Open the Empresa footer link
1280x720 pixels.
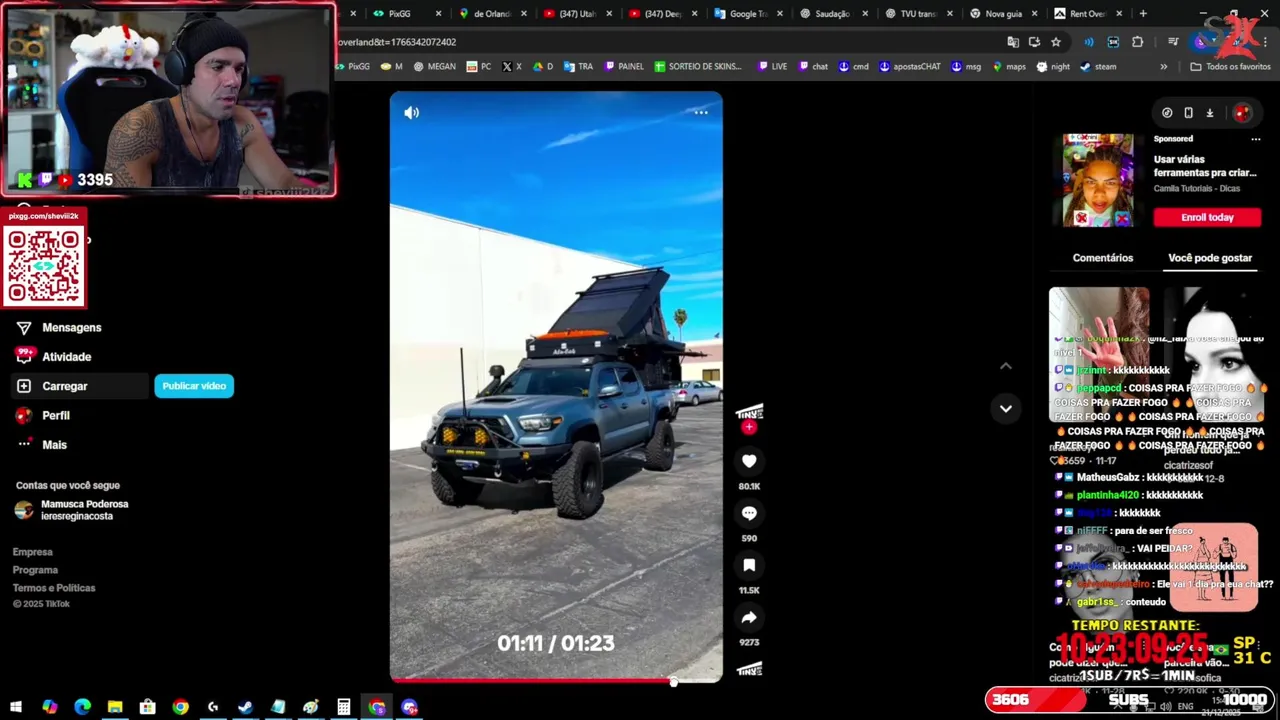[x=32, y=552]
